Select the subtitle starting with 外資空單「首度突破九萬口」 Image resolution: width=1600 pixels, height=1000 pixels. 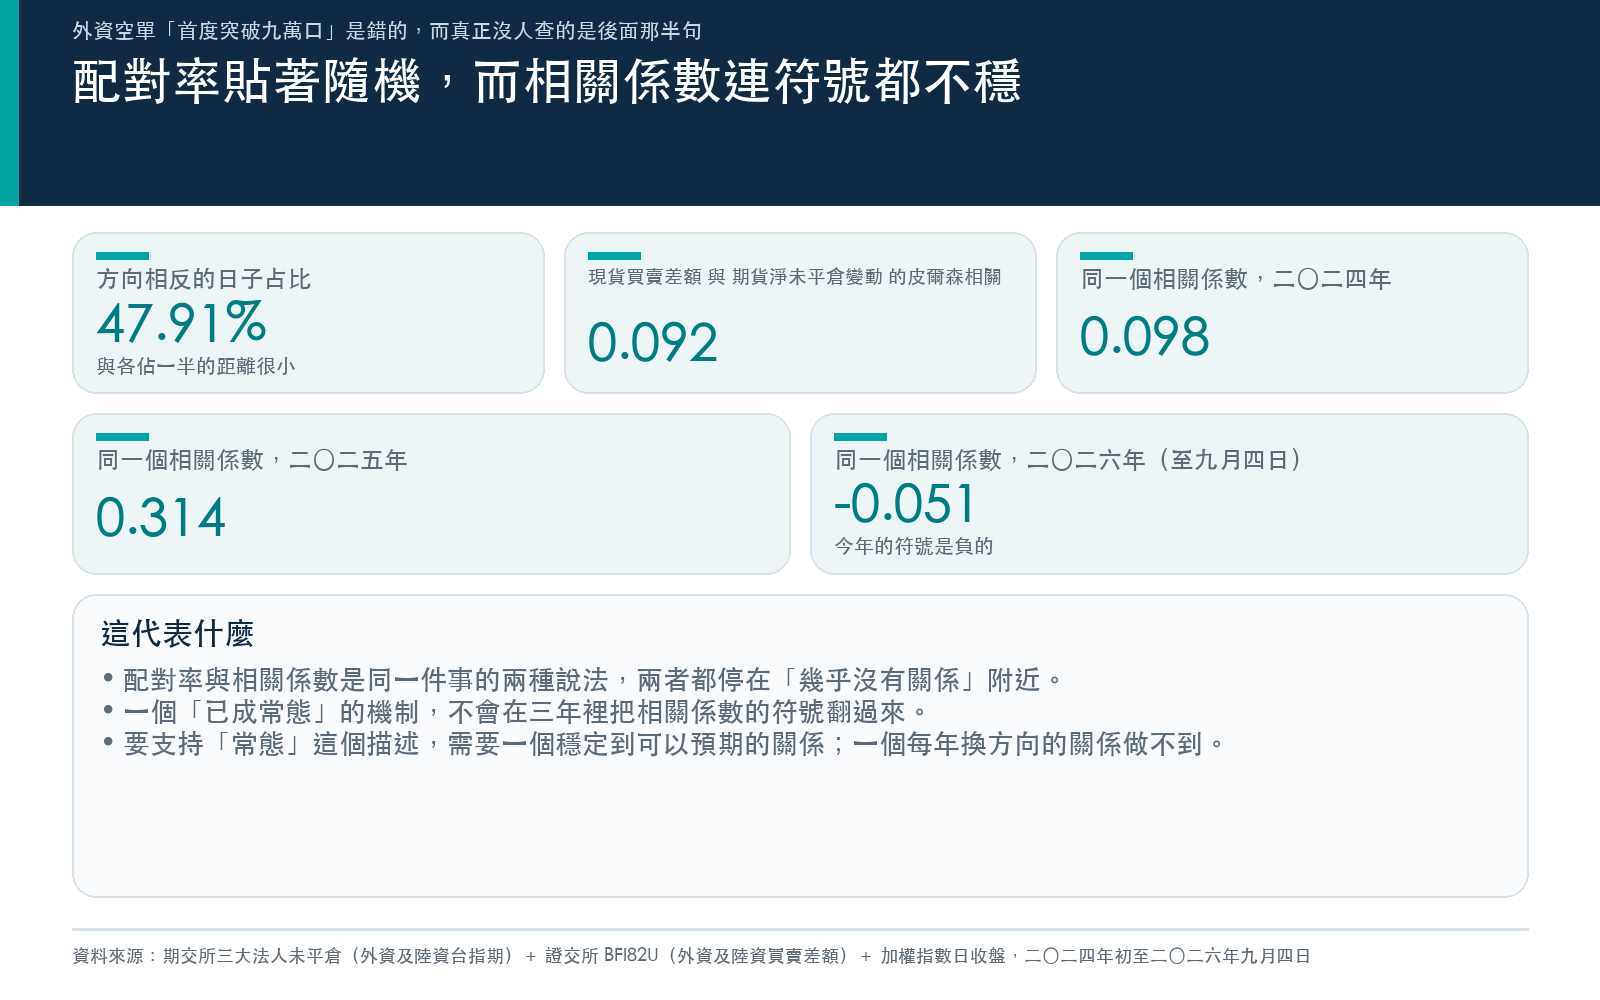387,31
